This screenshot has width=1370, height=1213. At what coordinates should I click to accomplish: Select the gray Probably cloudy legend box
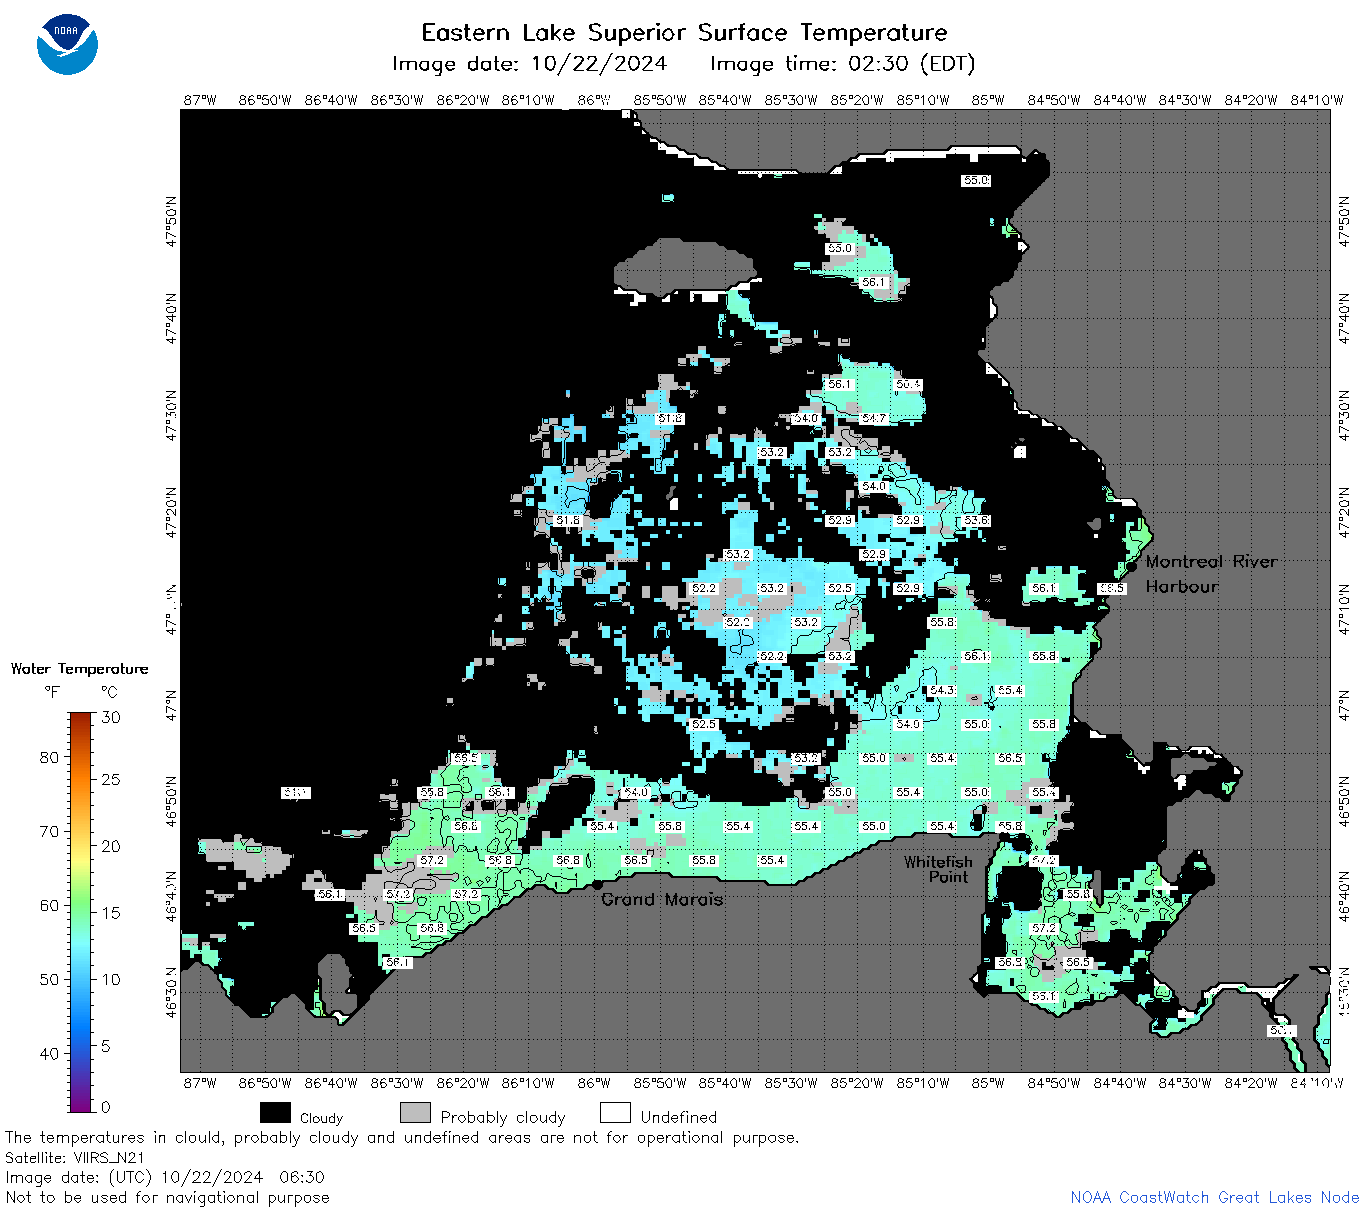point(415,1113)
